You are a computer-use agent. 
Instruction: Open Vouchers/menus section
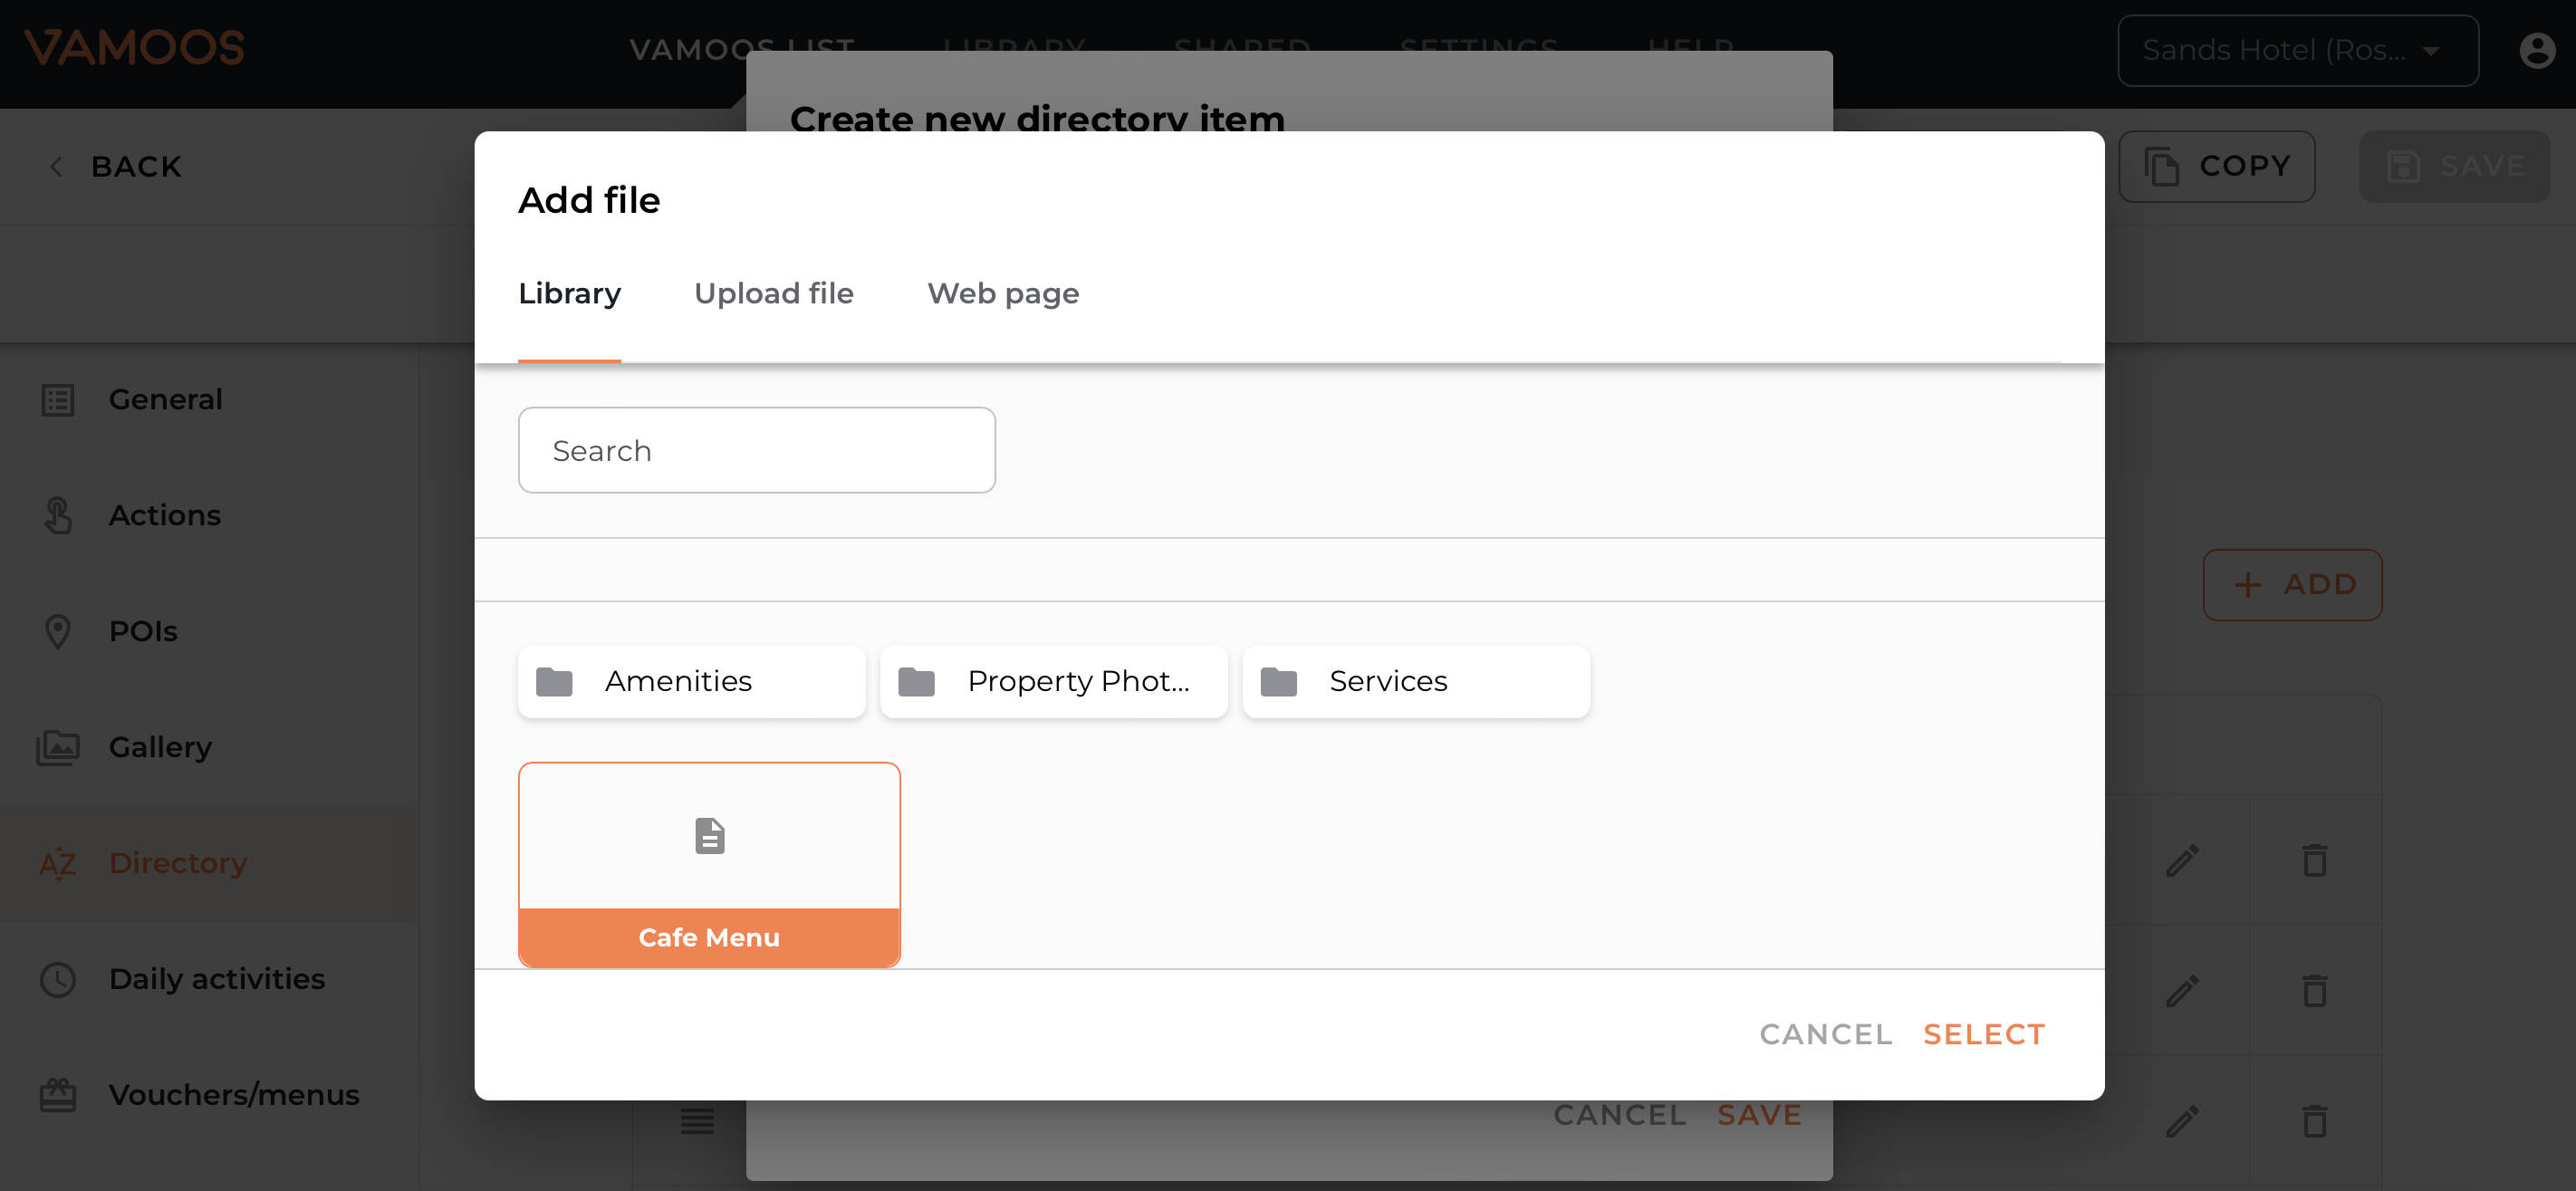(234, 1095)
